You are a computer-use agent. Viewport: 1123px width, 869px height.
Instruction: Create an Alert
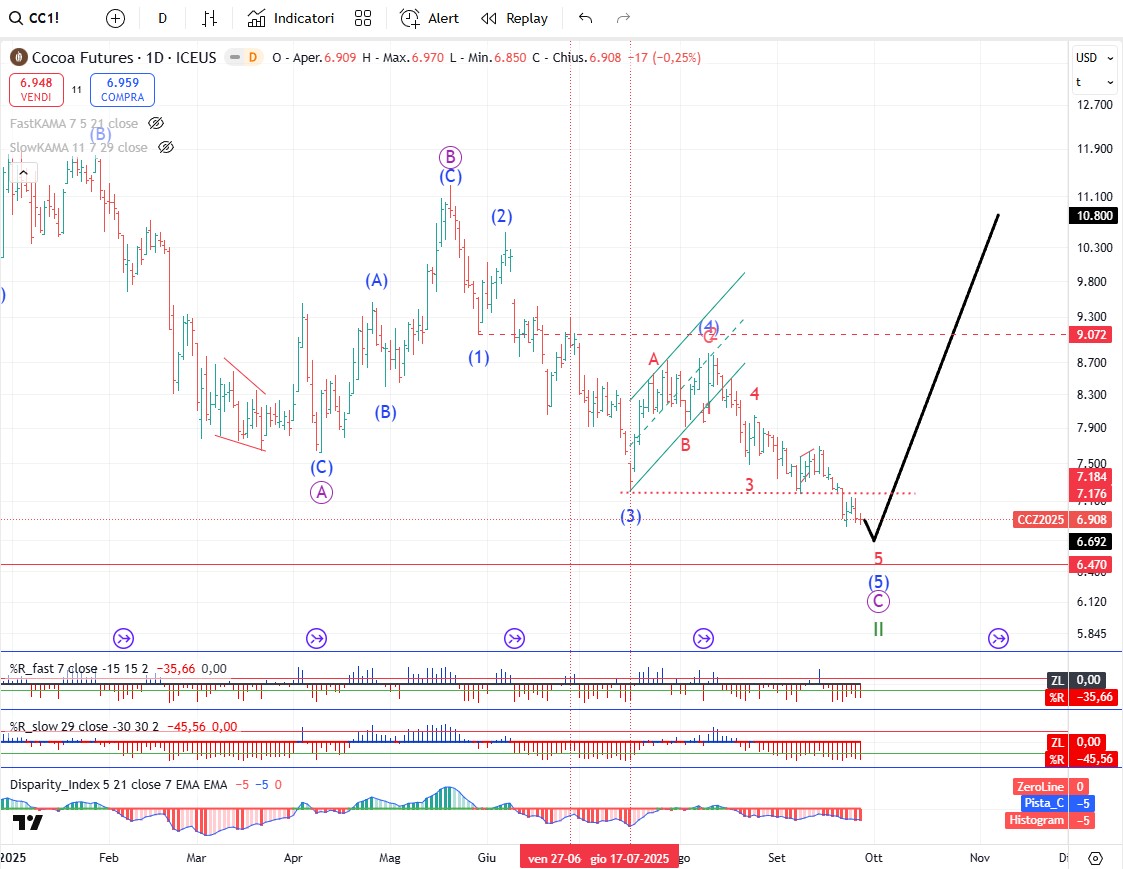[x=429, y=19]
